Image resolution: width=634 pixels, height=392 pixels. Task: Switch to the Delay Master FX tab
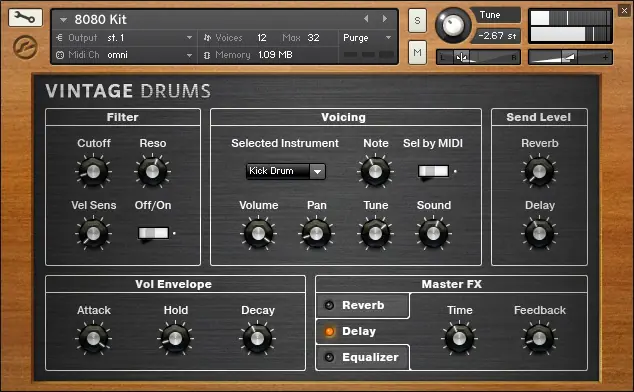pos(359,331)
